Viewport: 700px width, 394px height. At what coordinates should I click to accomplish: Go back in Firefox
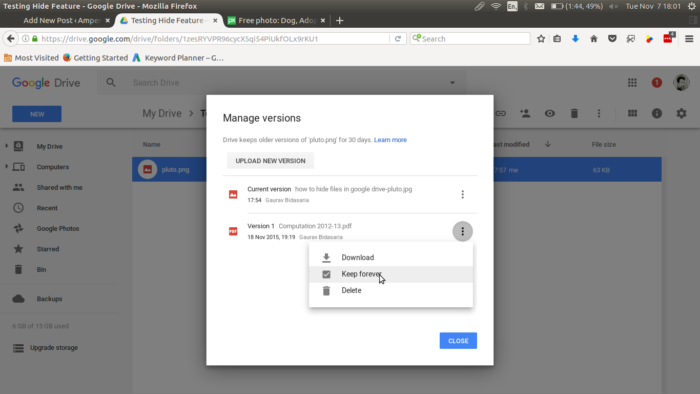pos(11,39)
